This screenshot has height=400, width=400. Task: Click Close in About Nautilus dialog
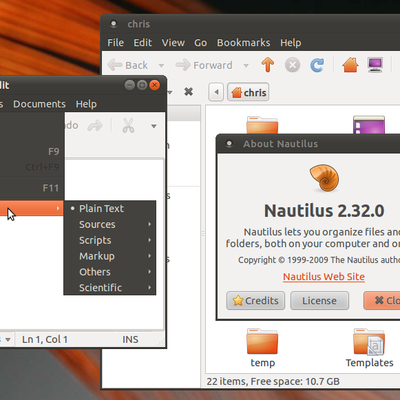click(382, 301)
